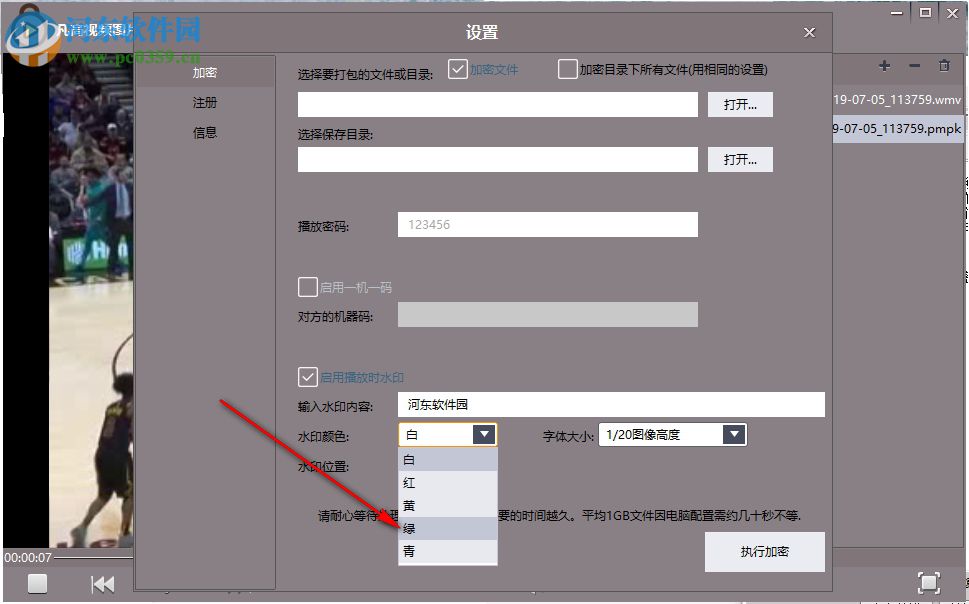
Task: Click the first 打开... browse button
Action: 740,104
